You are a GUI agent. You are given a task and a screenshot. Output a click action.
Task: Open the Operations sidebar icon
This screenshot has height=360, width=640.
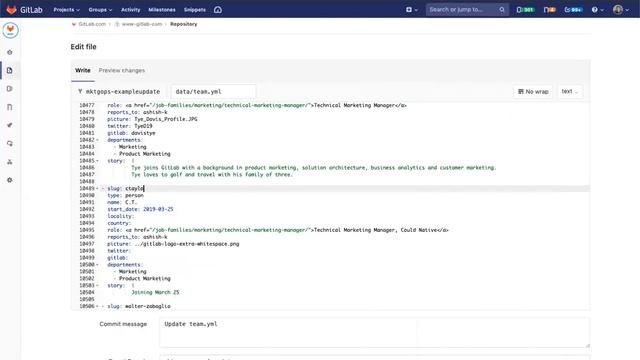[x=10, y=143]
